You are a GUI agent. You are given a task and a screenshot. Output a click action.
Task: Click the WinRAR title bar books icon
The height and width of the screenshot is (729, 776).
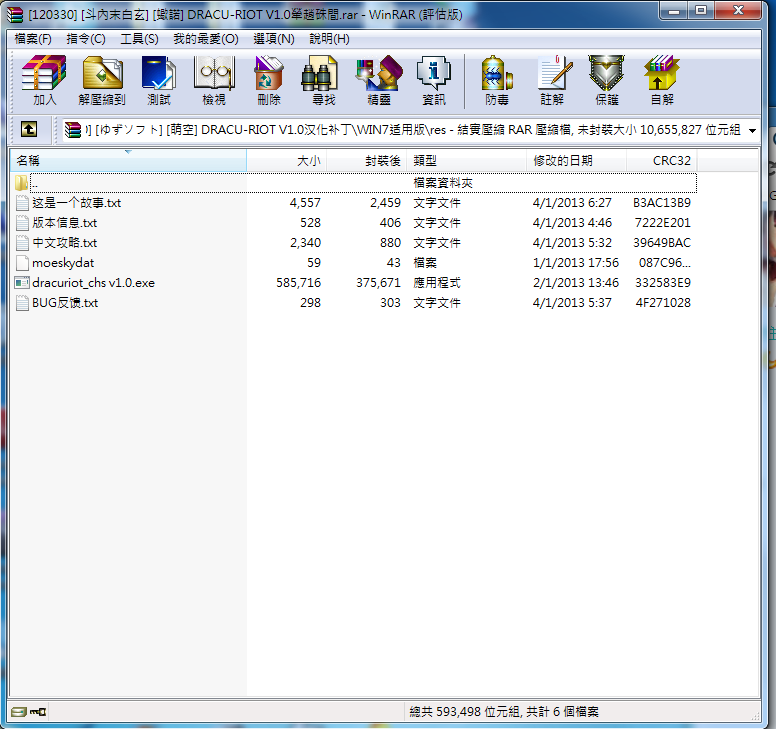pyautogui.click(x=15, y=15)
